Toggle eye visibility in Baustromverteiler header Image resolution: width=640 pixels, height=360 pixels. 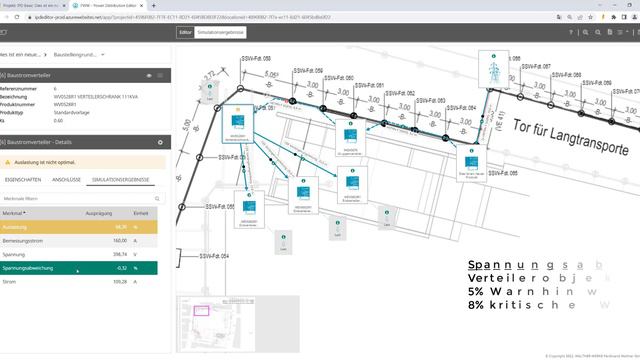pos(149,76)
